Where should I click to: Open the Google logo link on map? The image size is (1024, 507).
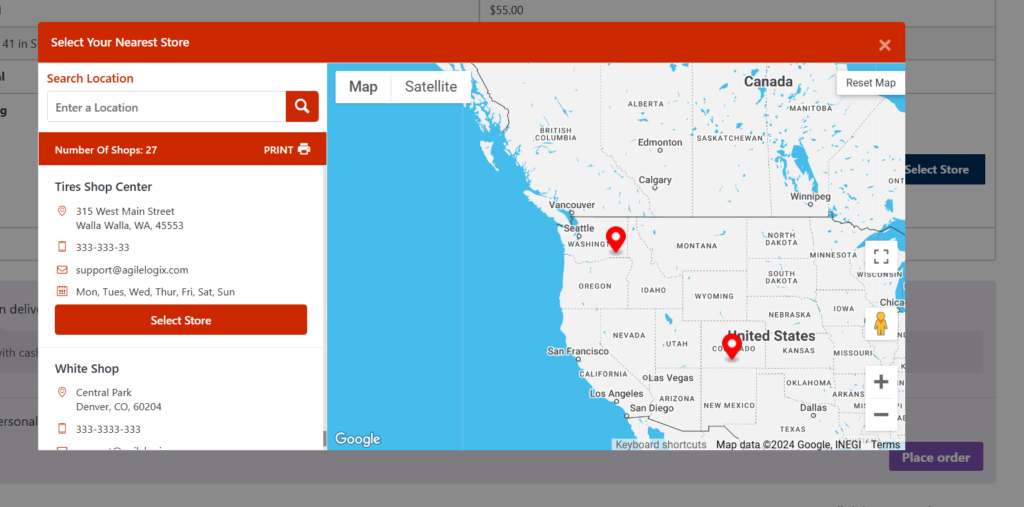point(358,439)
